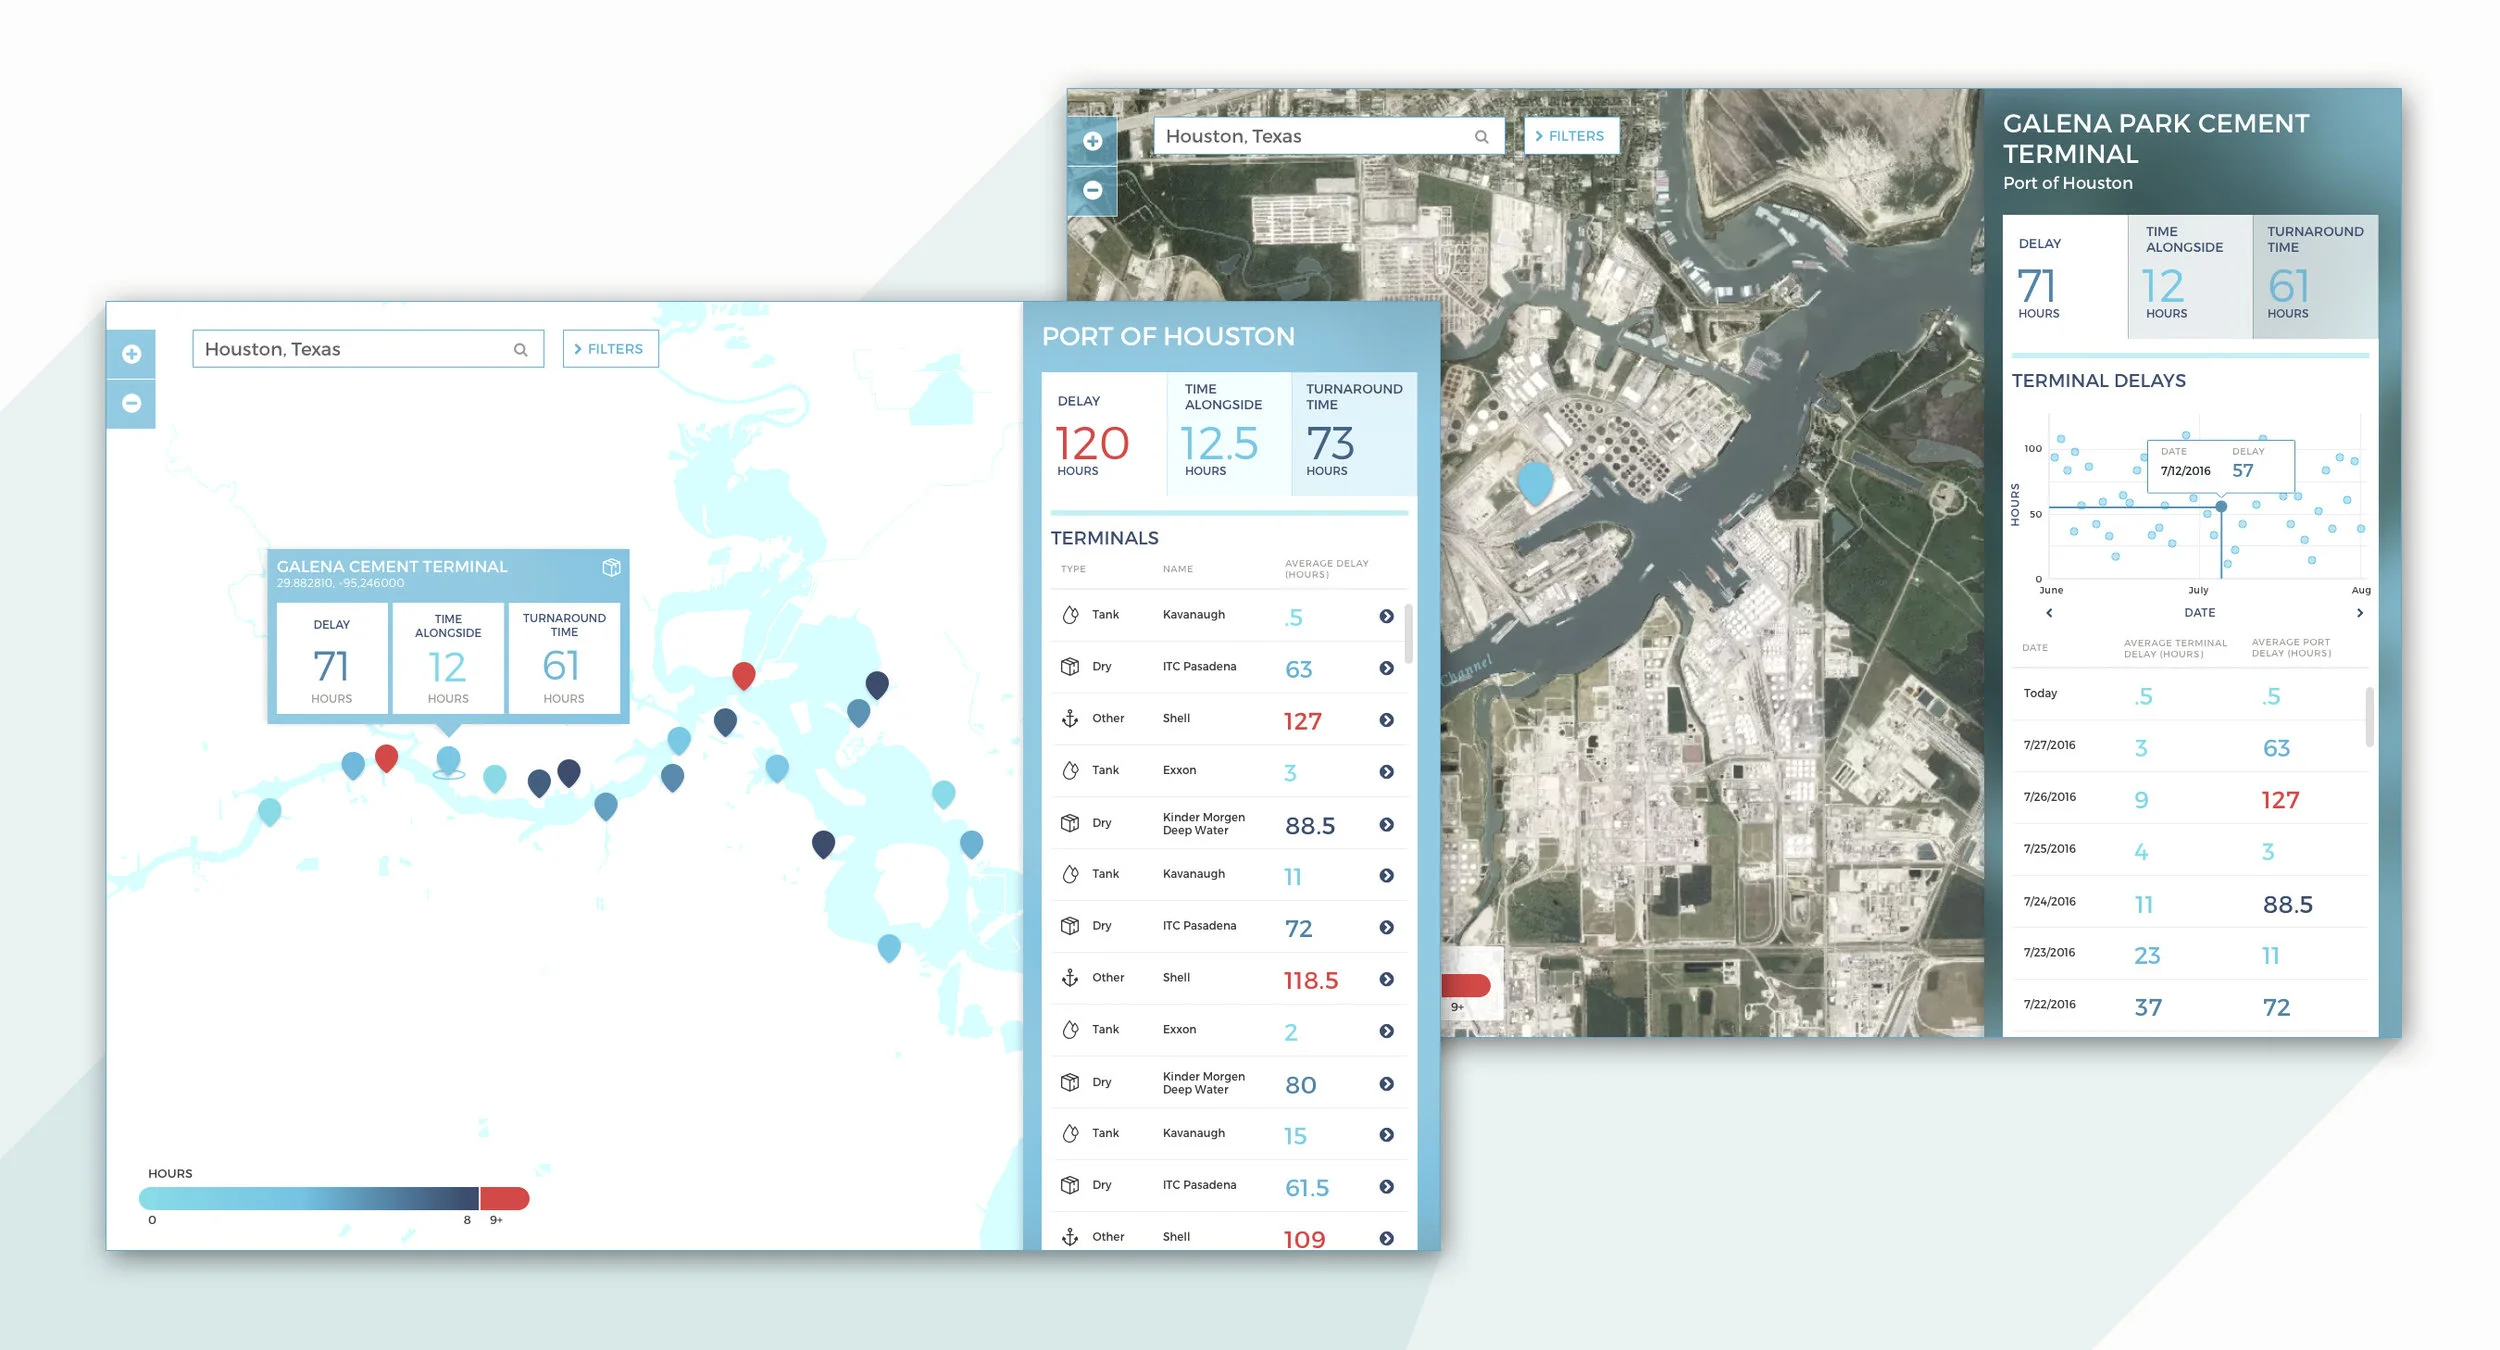Image resolution: width=2500 pixels, height=1350 pixels.
Task: Select the large blue pin on satellite map
Action: 1535,482
